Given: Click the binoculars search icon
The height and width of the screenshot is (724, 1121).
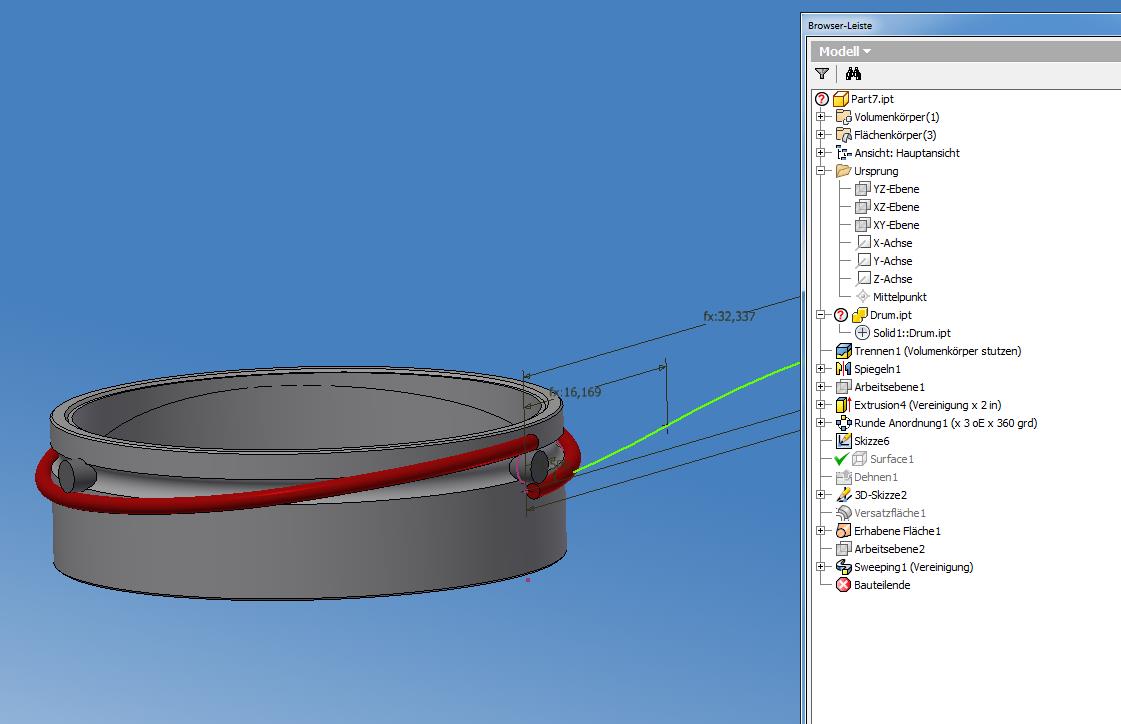Looking at the screenshot, I should click(x=854, y=73).
